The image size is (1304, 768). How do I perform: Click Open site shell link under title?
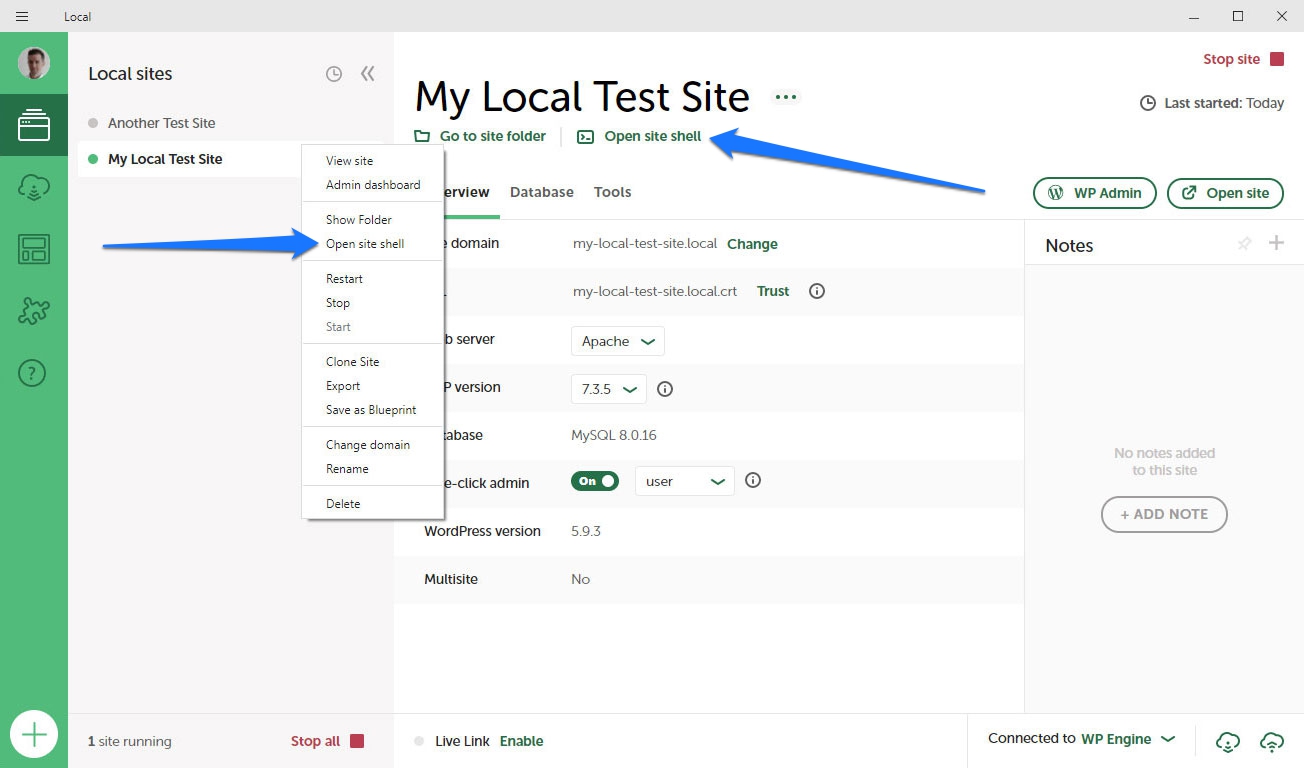pos(640,136)
